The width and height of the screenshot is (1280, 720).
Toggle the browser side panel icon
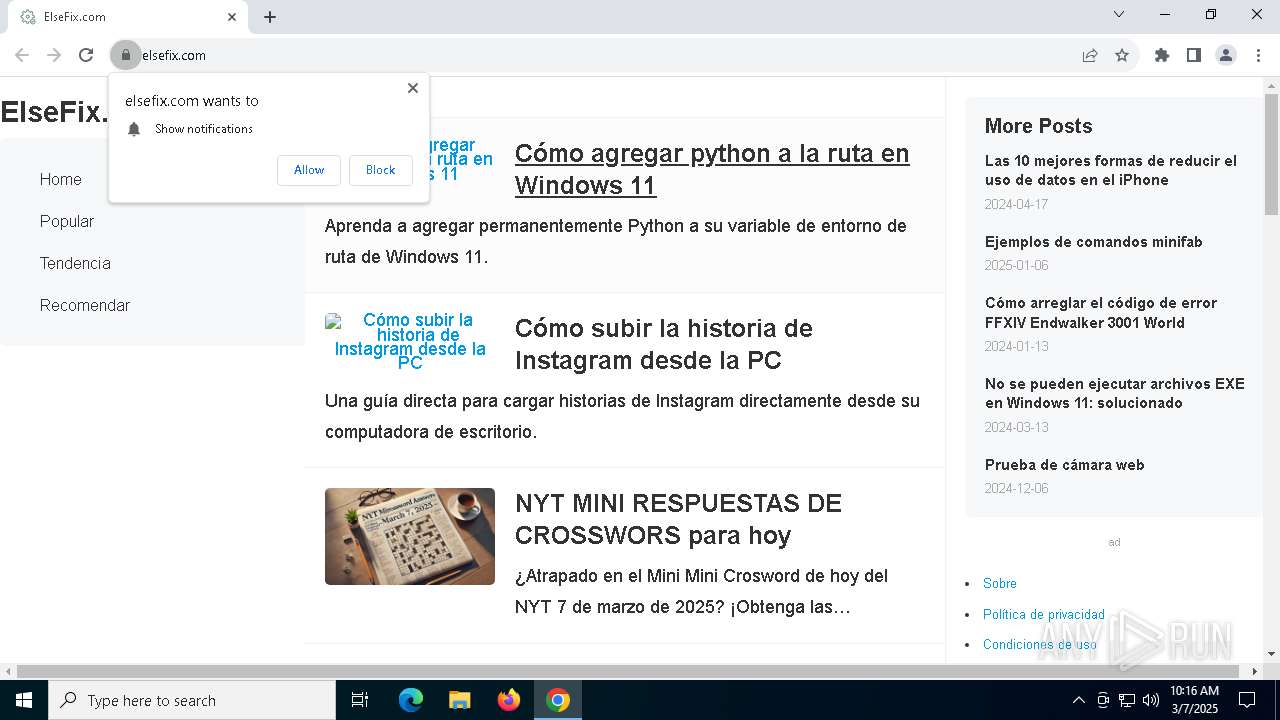[x=1193, y=55]
